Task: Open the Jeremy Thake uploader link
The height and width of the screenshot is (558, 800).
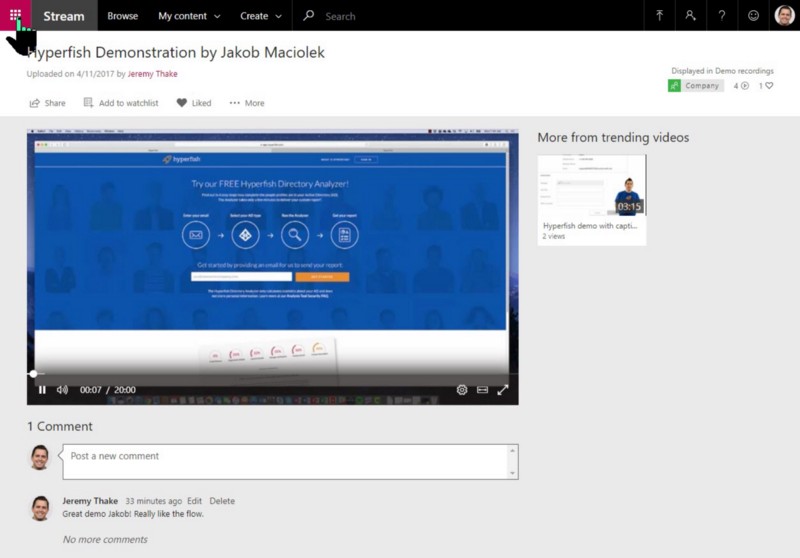Action: click(153, 74)
